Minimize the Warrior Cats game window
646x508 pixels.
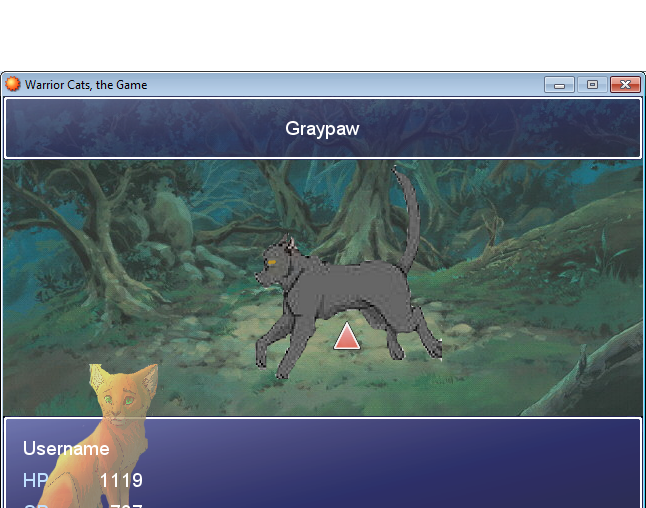tap(559, 85)
